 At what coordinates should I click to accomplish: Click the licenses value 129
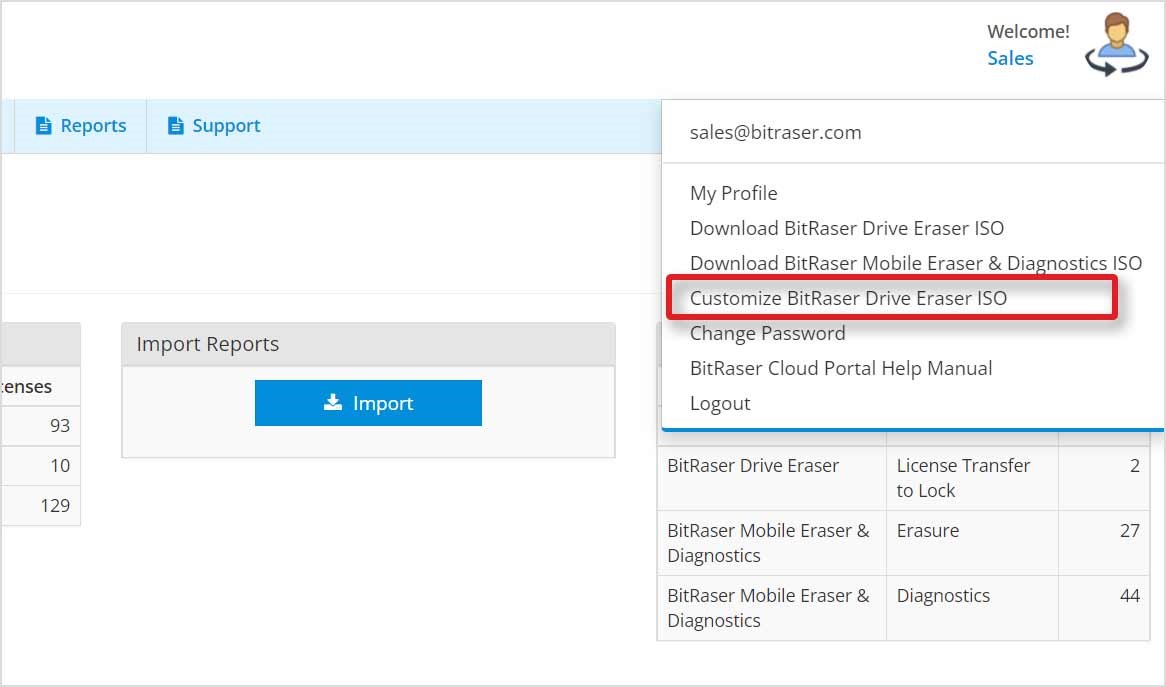(55, 506)
